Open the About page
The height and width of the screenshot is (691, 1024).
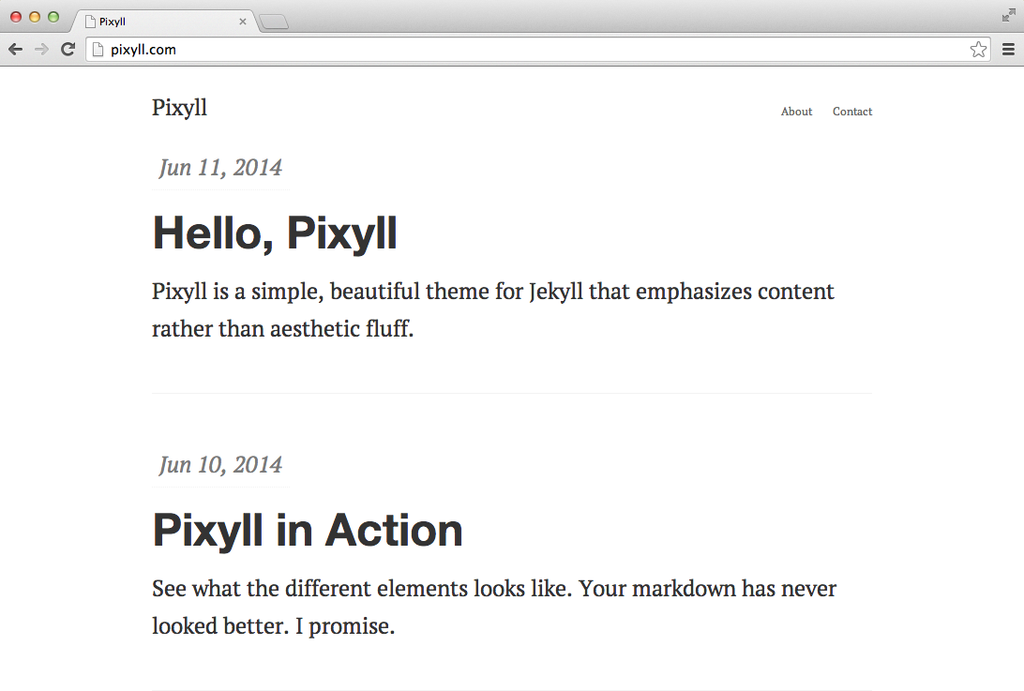(796, 111)
